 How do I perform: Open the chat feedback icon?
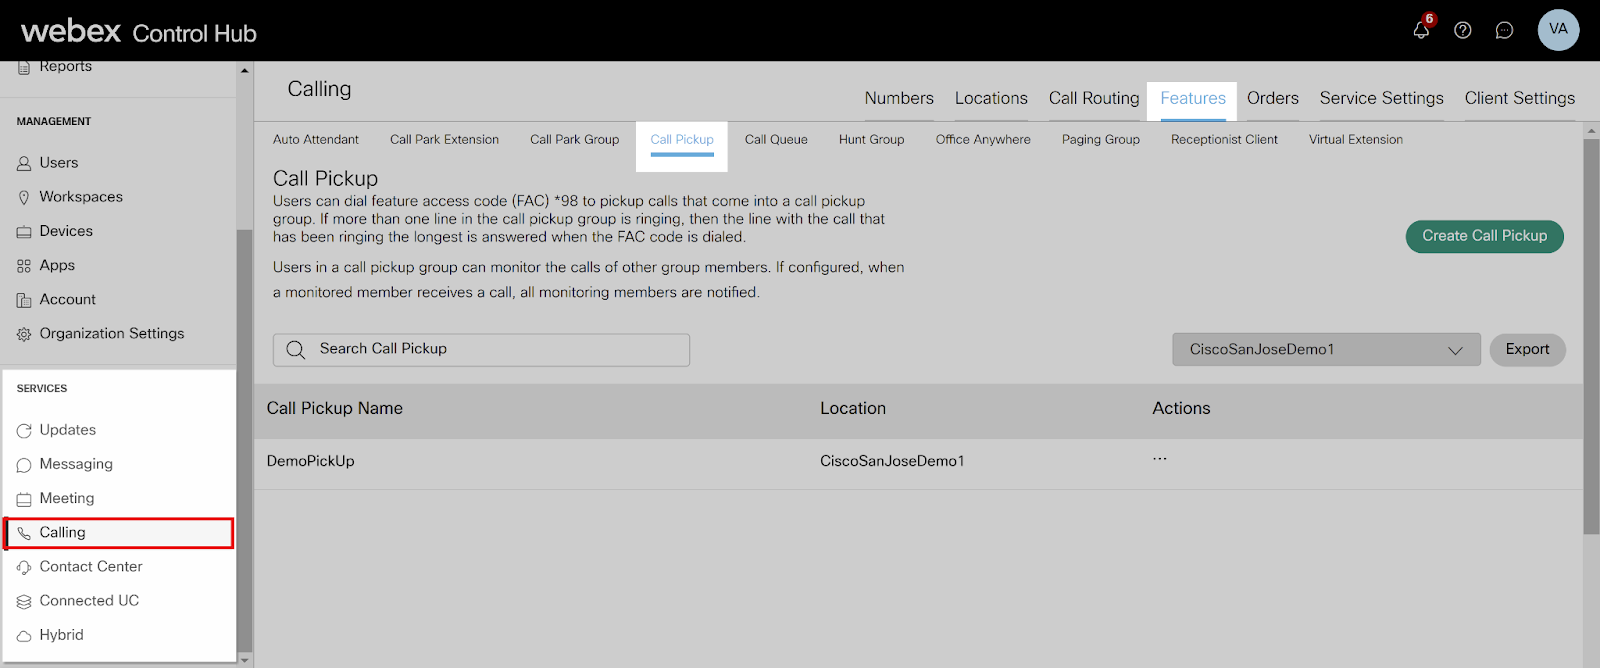point(1504,30)
